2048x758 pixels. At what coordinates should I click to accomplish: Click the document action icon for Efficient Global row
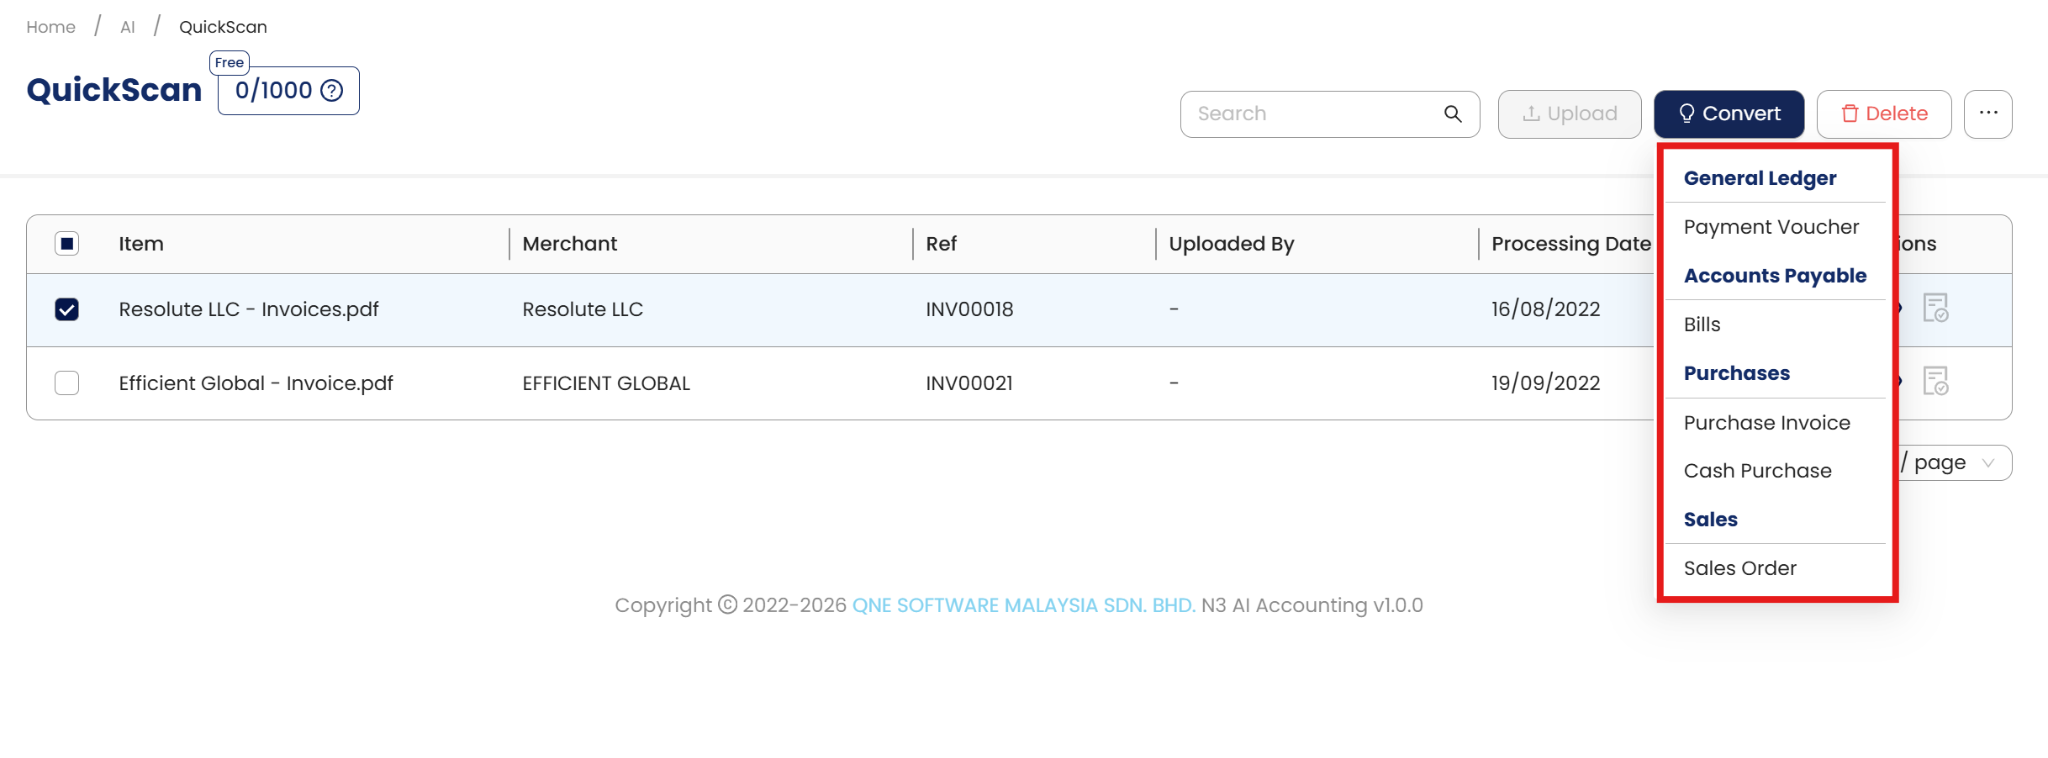coord(1935,381)
